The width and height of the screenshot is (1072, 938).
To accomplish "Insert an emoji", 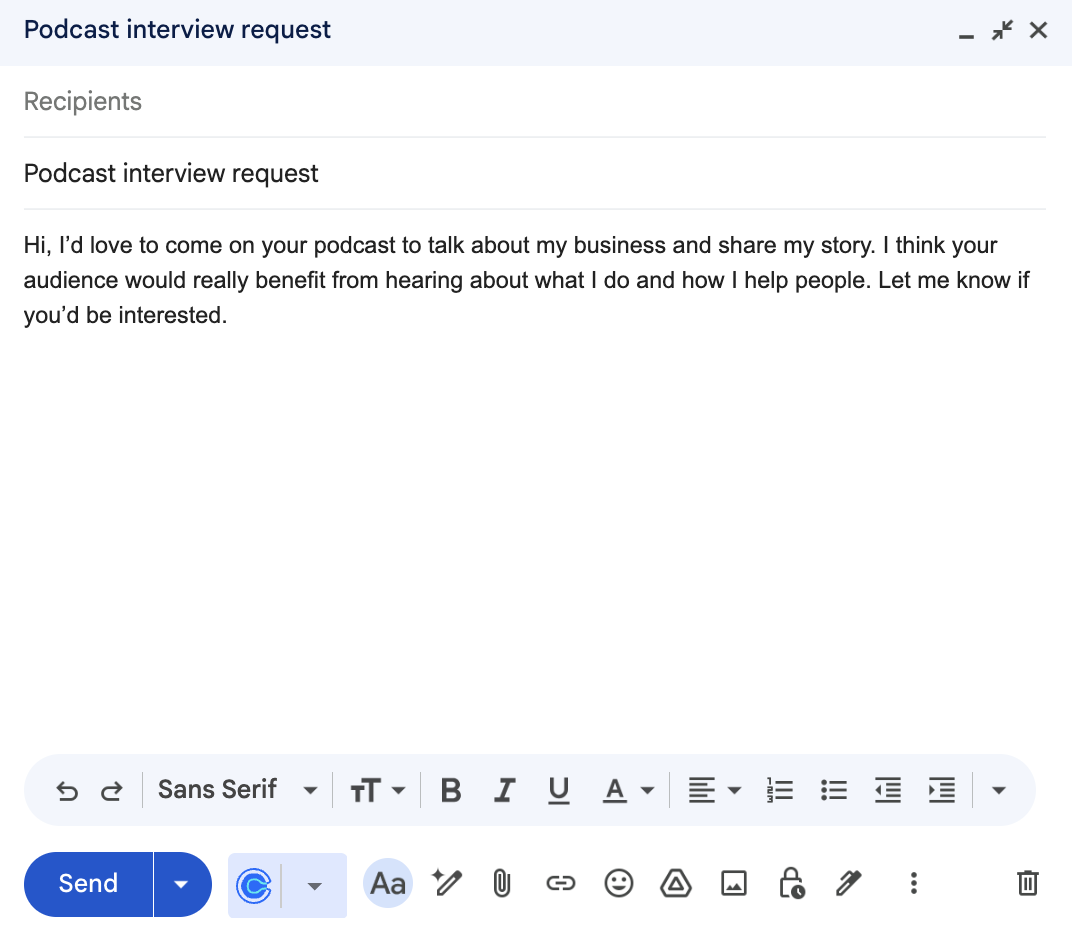I will coord(619,883).
